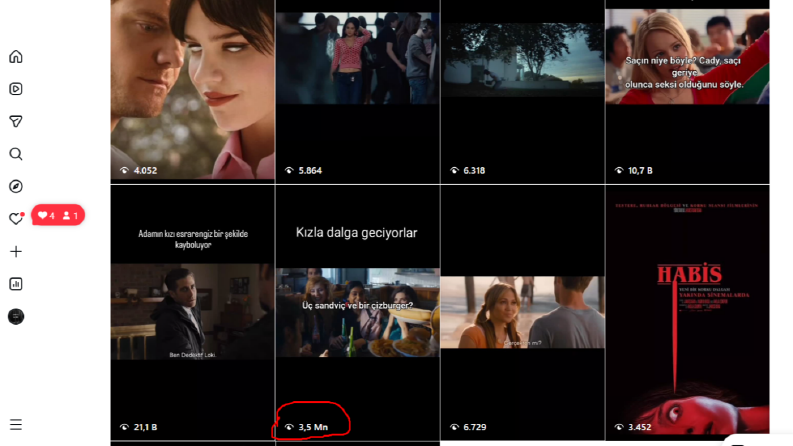
Task: Click the 4.052 view count text
Action: 145,170
